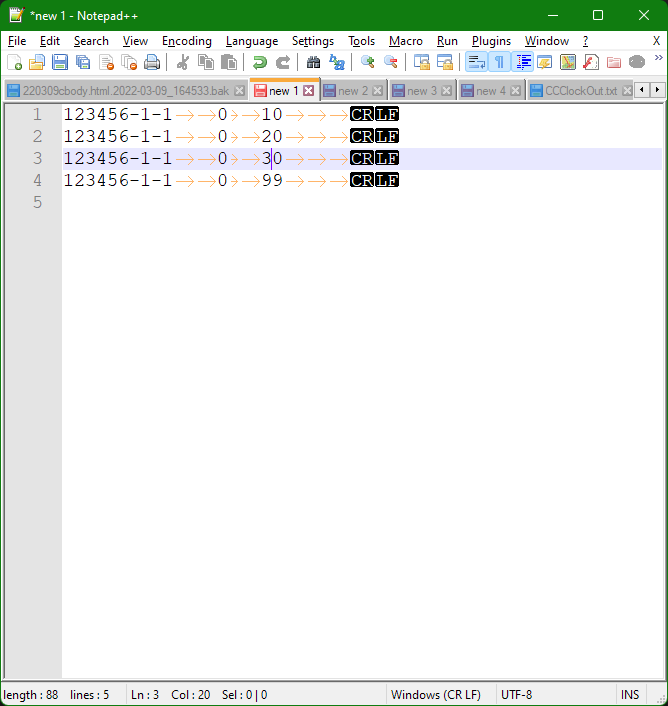Click the value 10 on line 1
The image size is (668, 706).
(272, 114)
